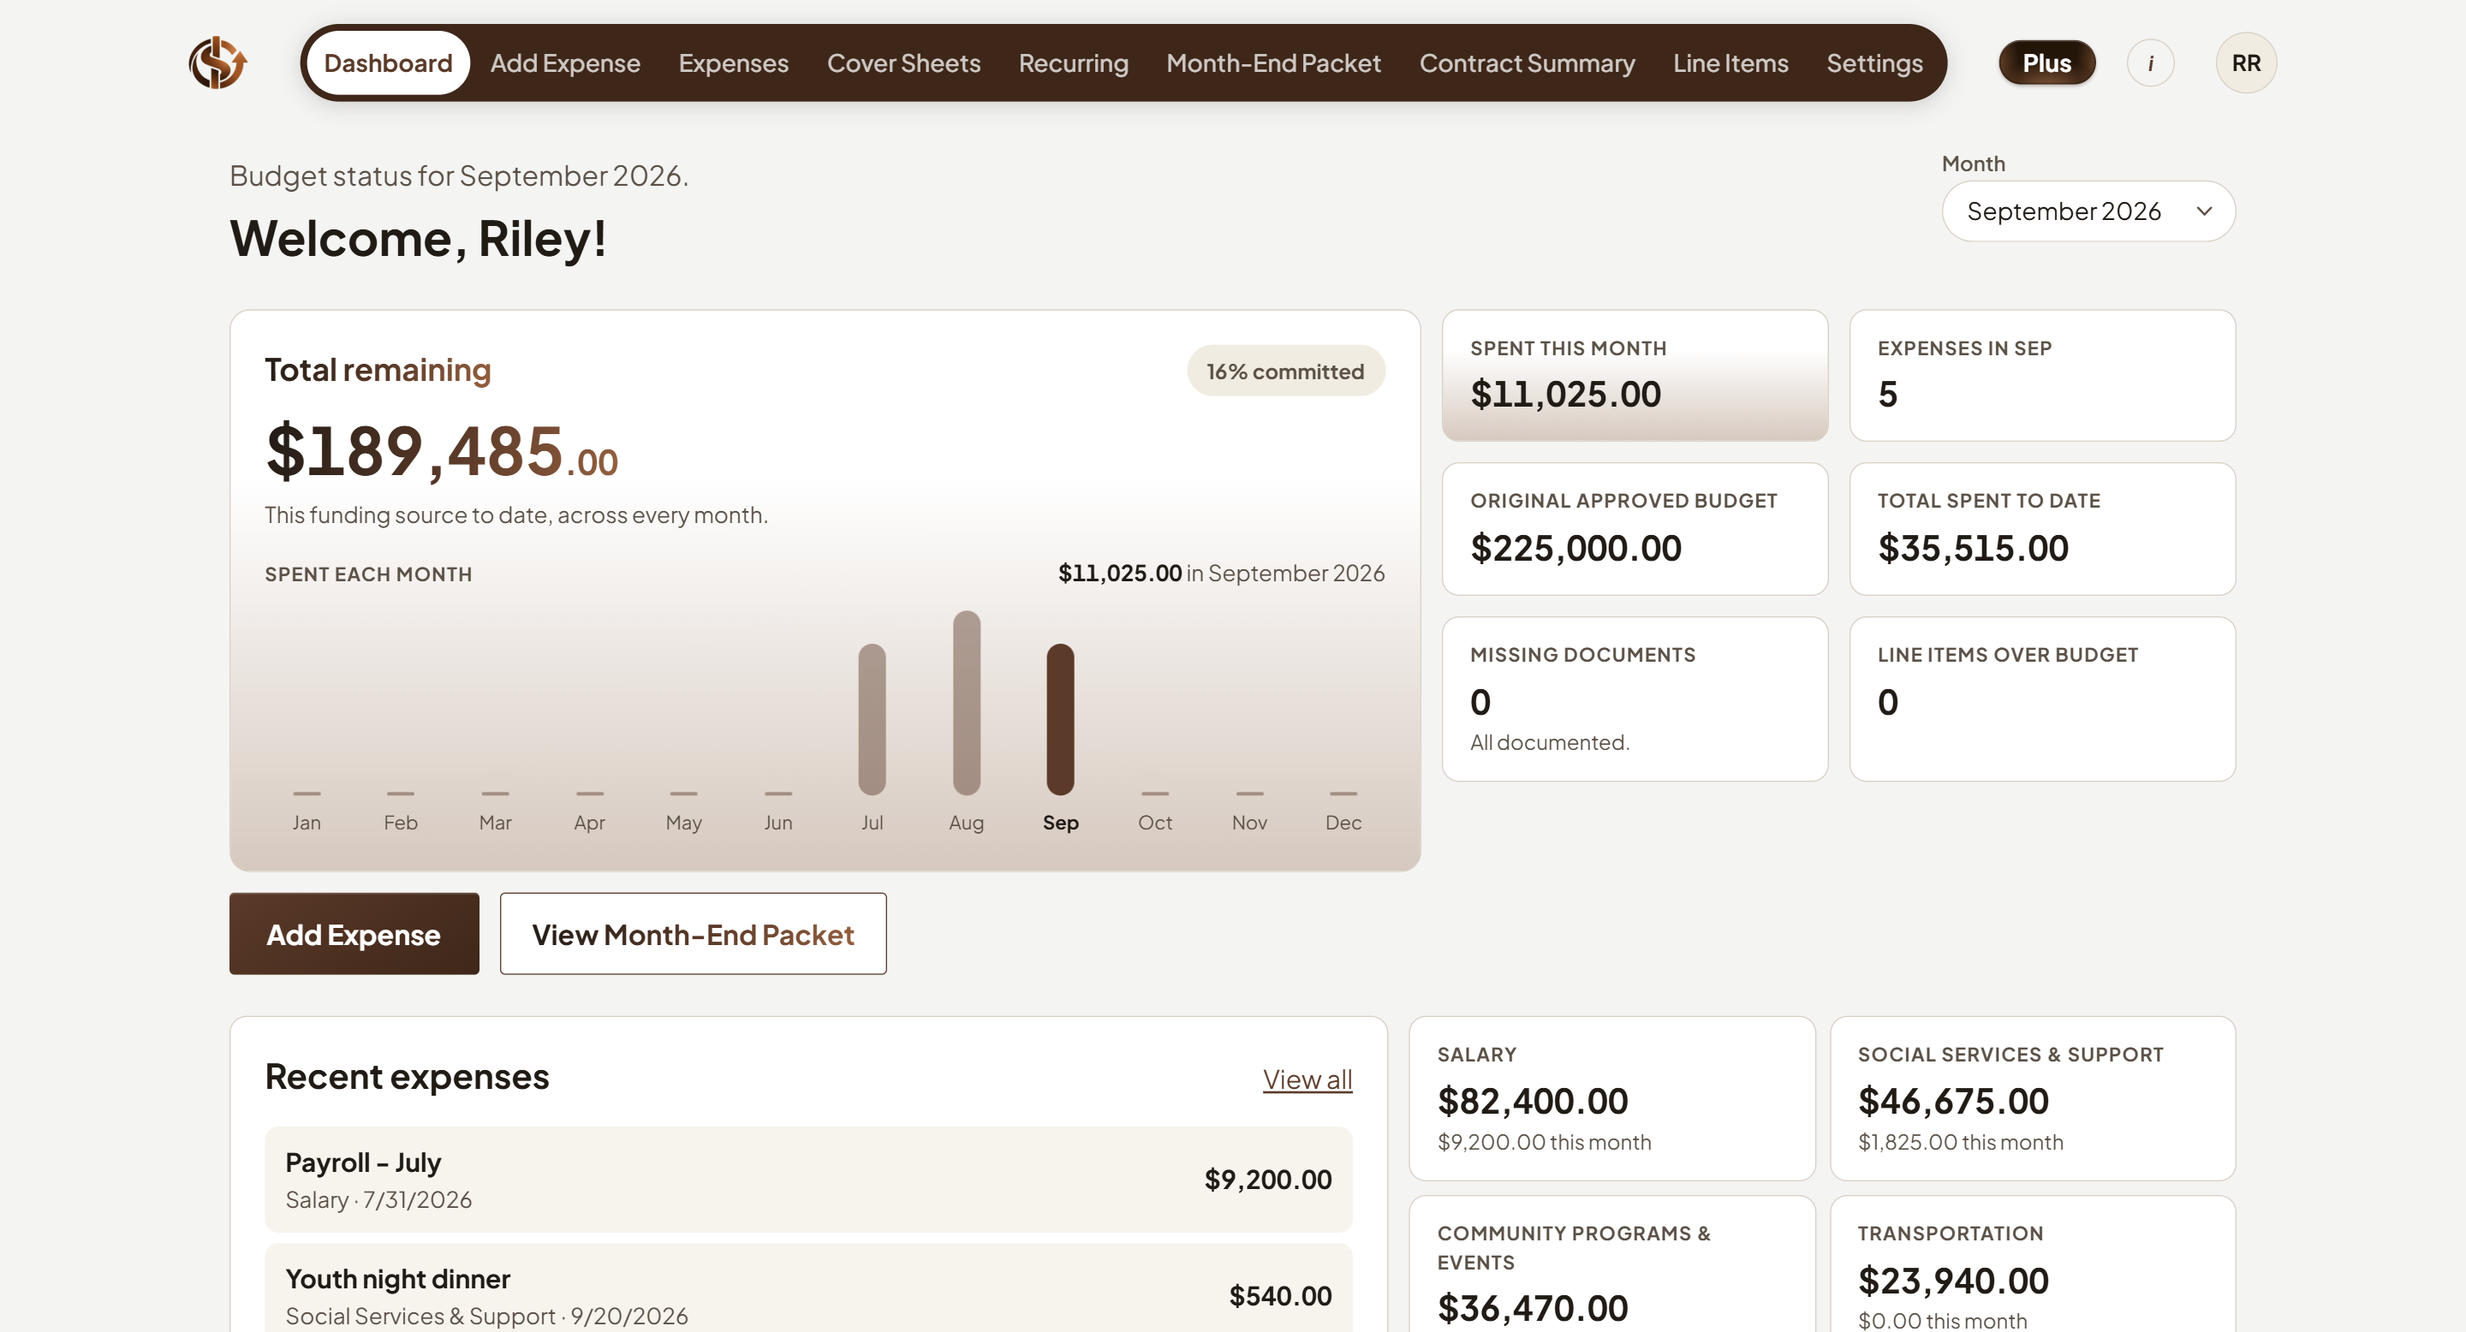The width and height of the screenshot is (2466, 1332).
Task: Switch to the Expenses tab
Action: [x=733, y=63]
